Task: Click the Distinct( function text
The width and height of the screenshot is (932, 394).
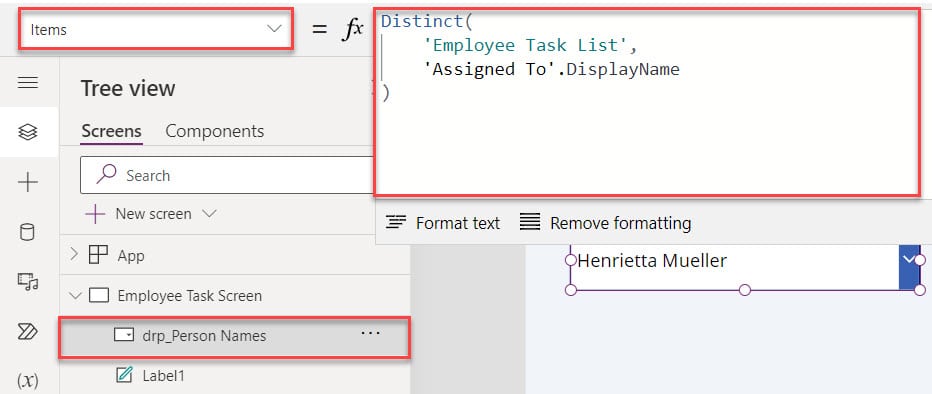Action: [426, 21]
